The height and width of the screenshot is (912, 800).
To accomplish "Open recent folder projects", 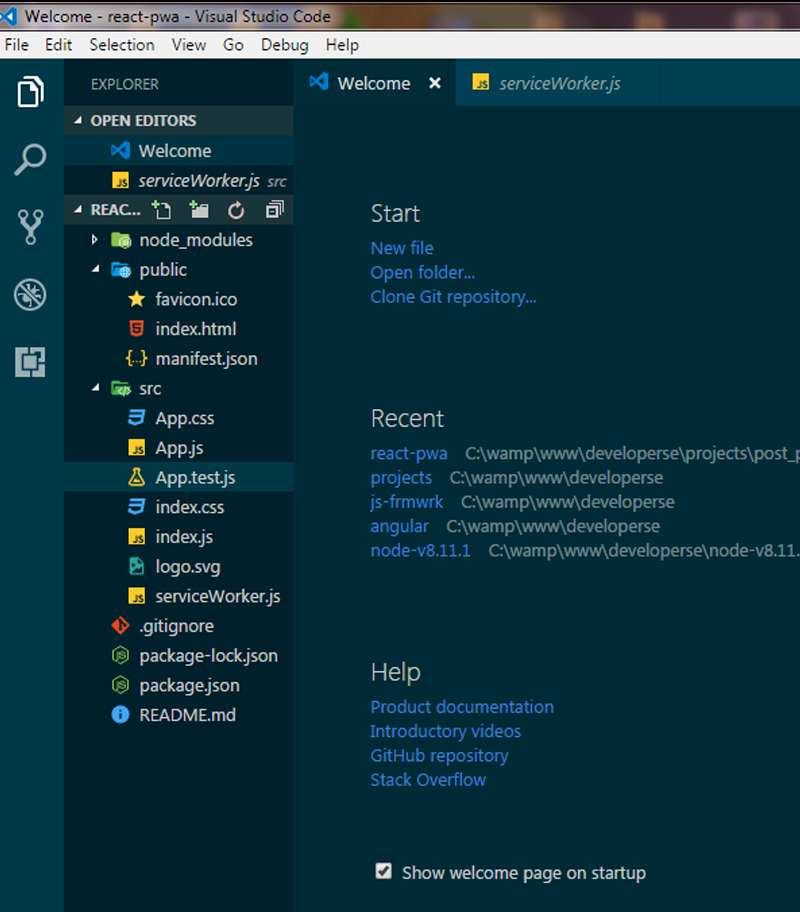I will point(401,478).
